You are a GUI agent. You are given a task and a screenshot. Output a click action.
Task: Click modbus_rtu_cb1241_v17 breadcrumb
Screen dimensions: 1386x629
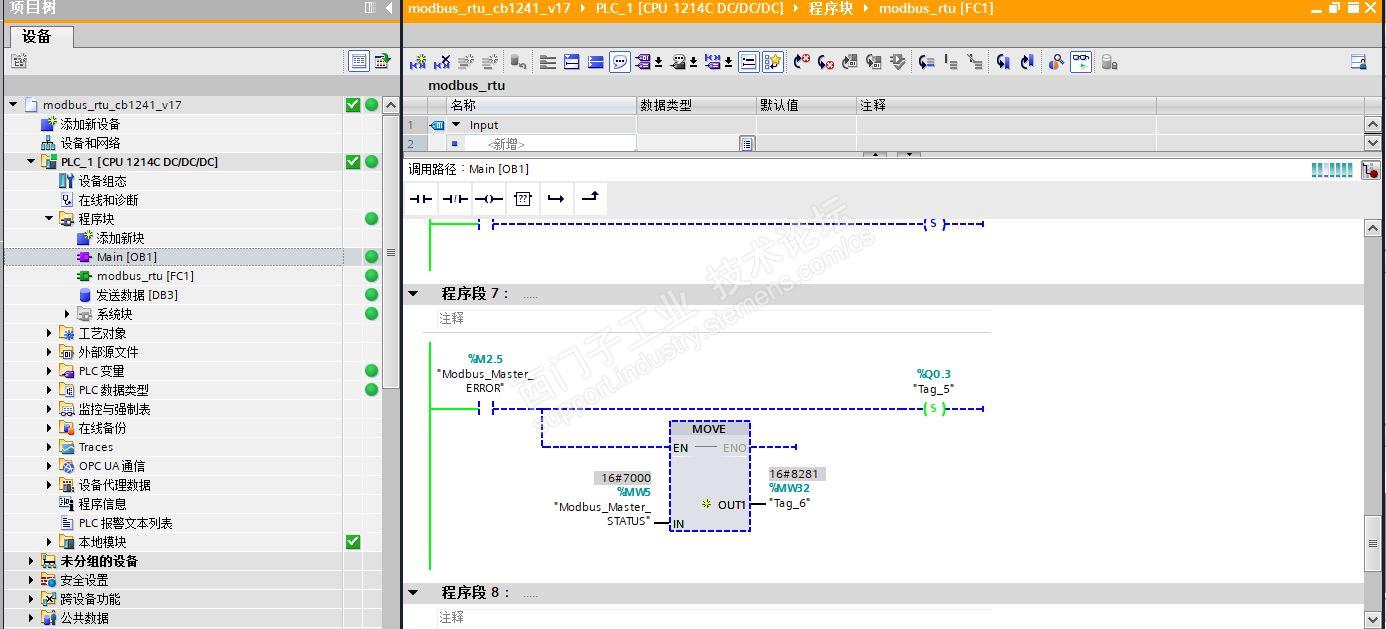(489, 8)
